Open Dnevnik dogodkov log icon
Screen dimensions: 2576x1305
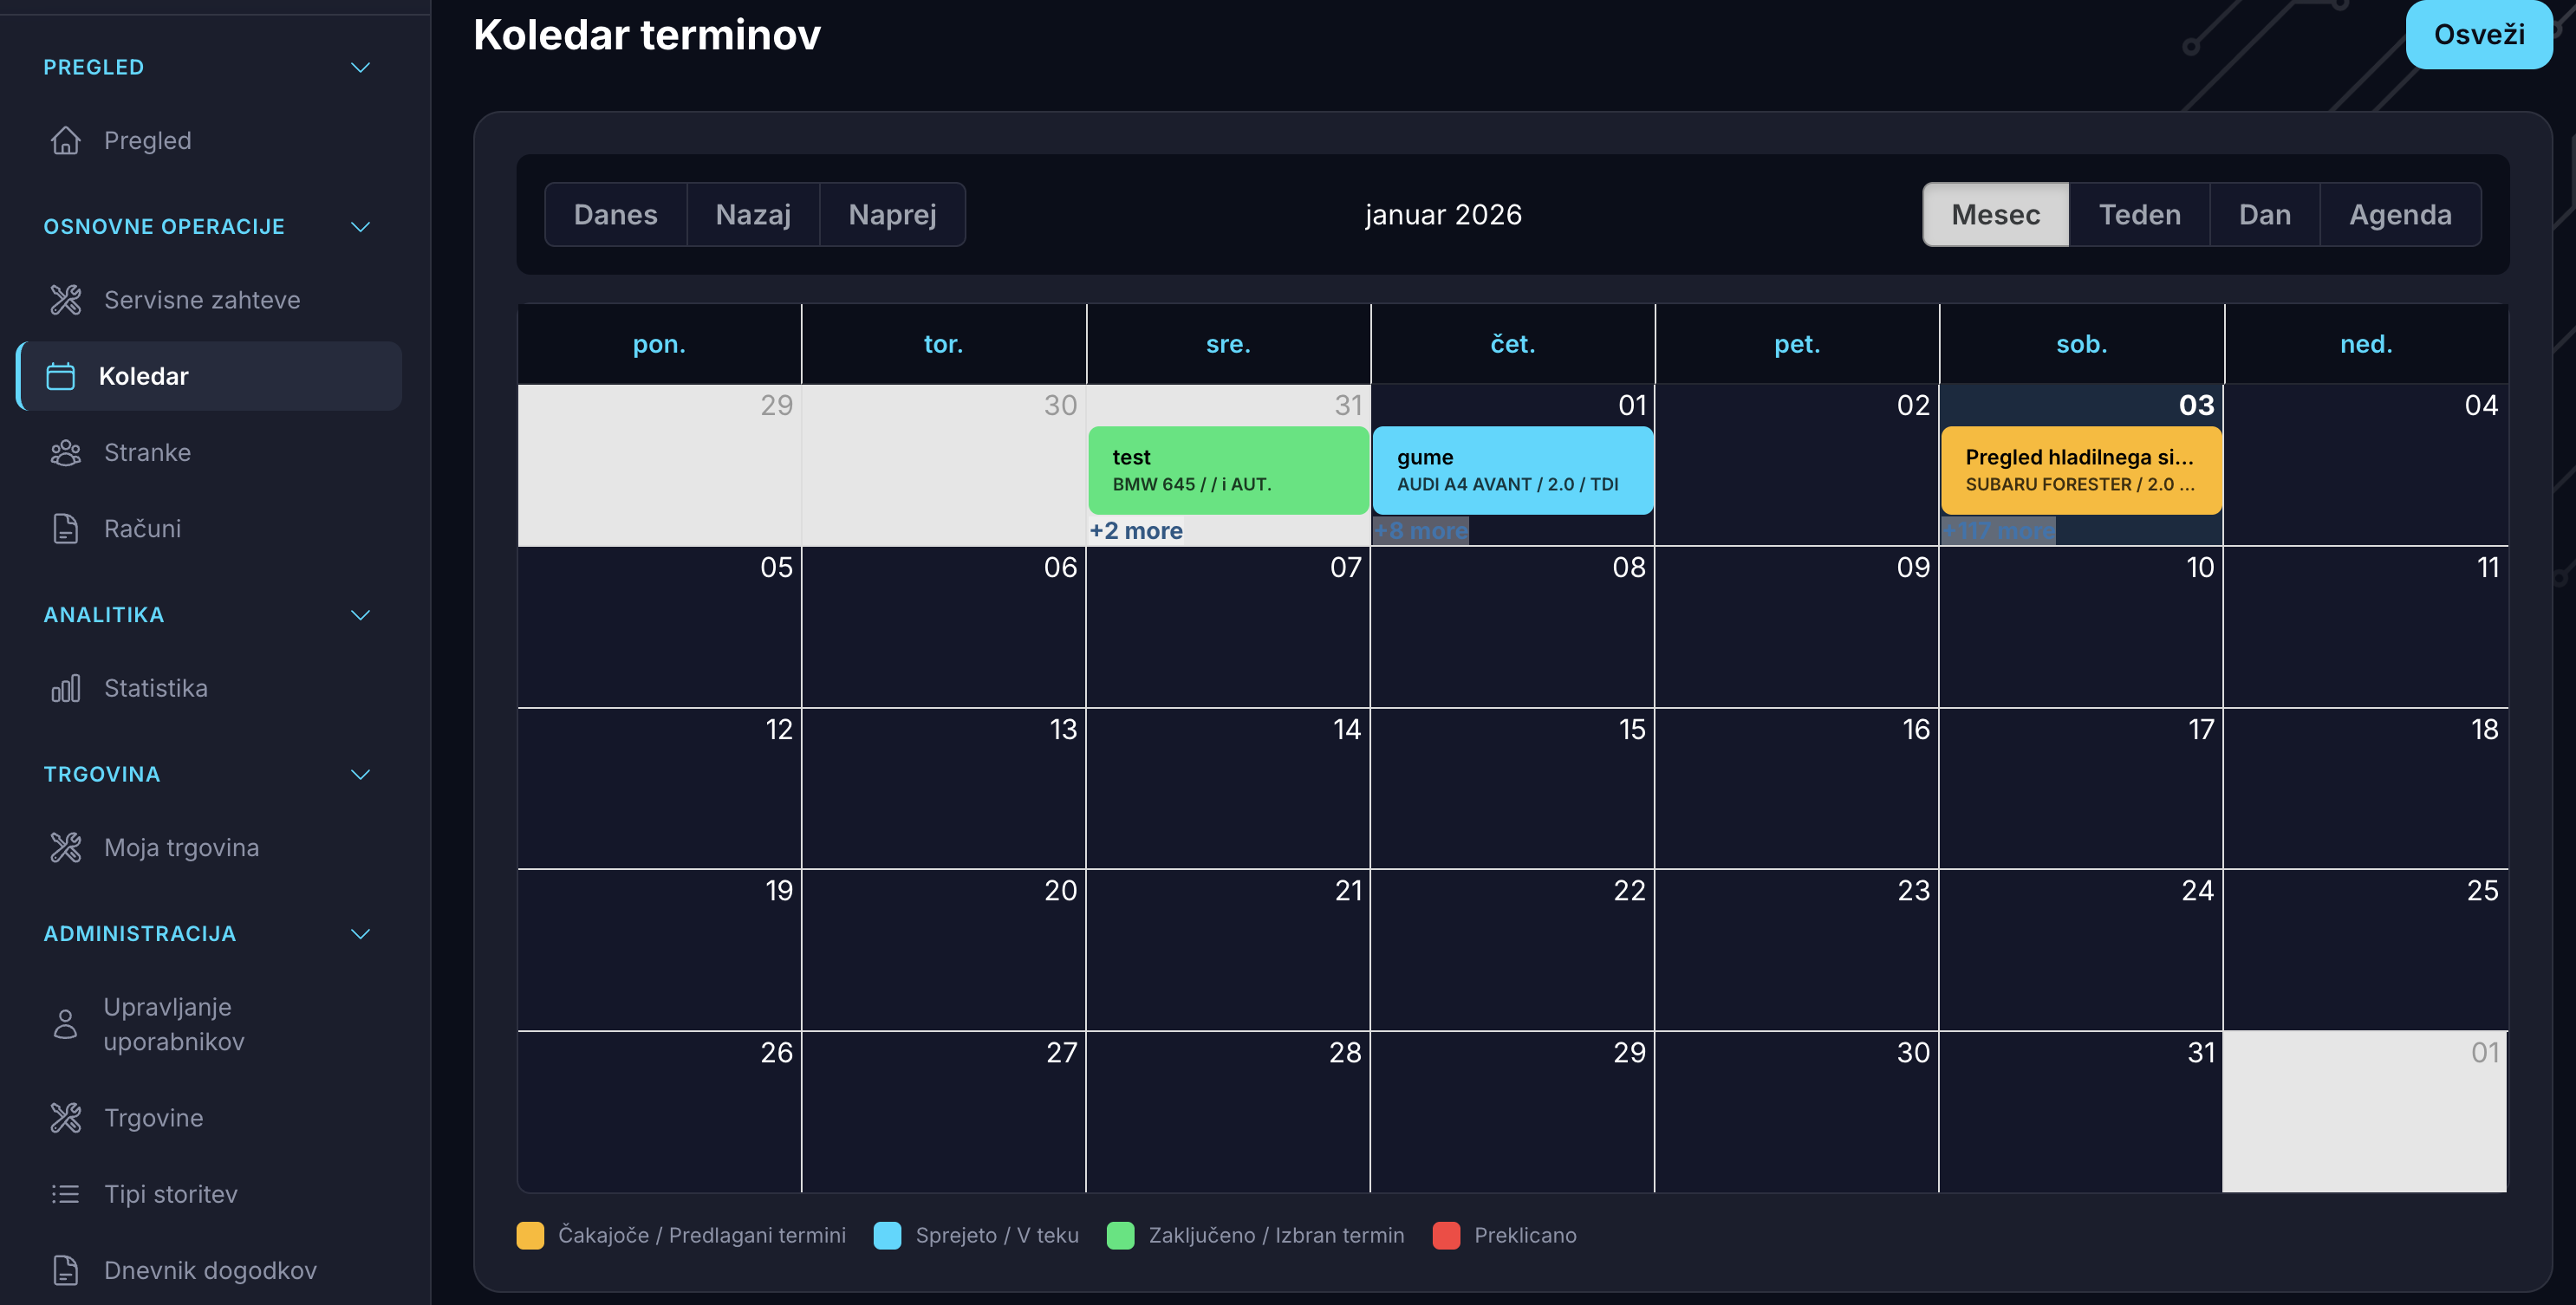[65, 1270]
